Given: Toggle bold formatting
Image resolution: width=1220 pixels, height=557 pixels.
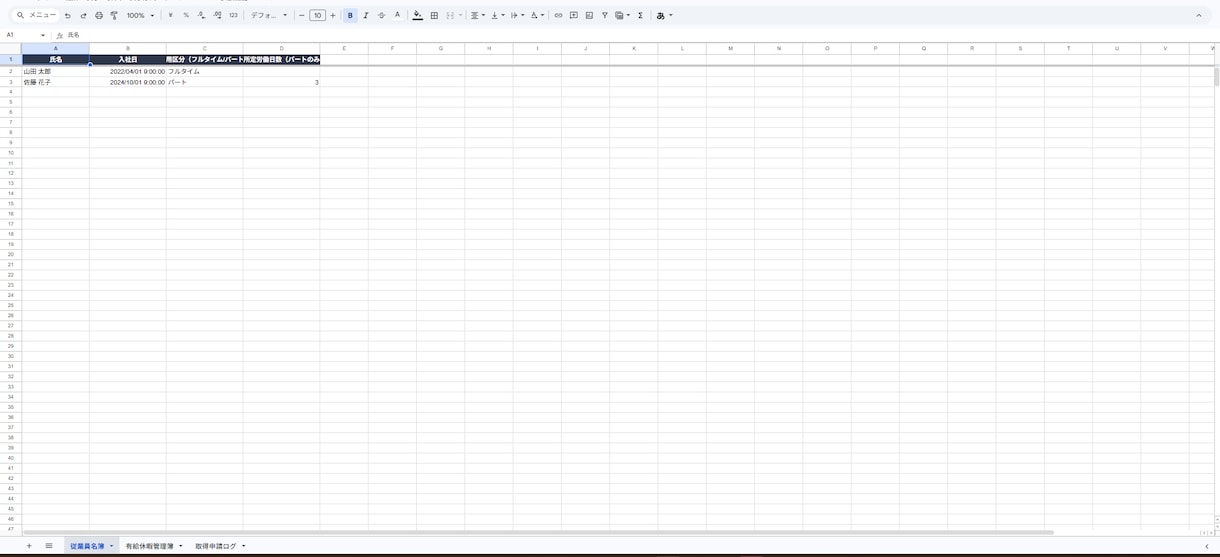Looking at the screenshot, I should [350, 15].
